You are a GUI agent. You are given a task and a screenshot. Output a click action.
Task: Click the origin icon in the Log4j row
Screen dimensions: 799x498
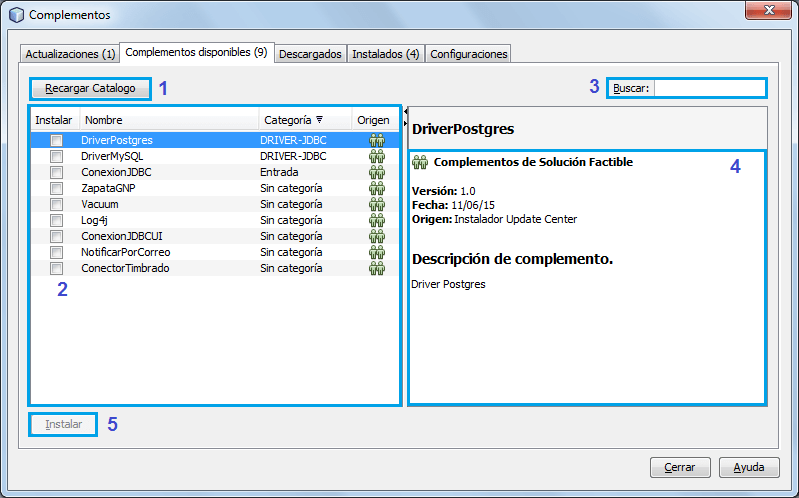point(376,220)
